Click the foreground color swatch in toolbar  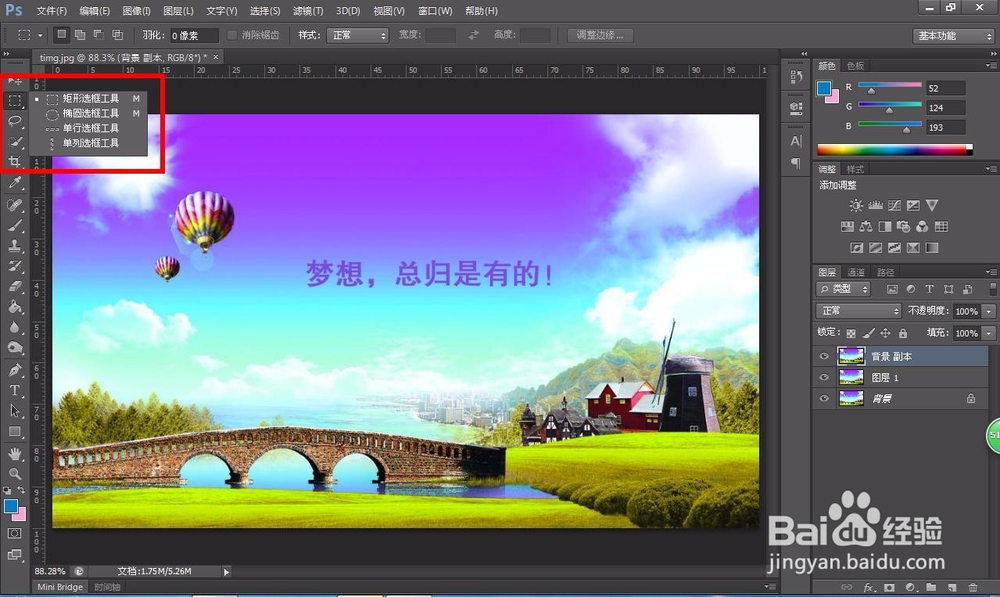click(10, 506)
